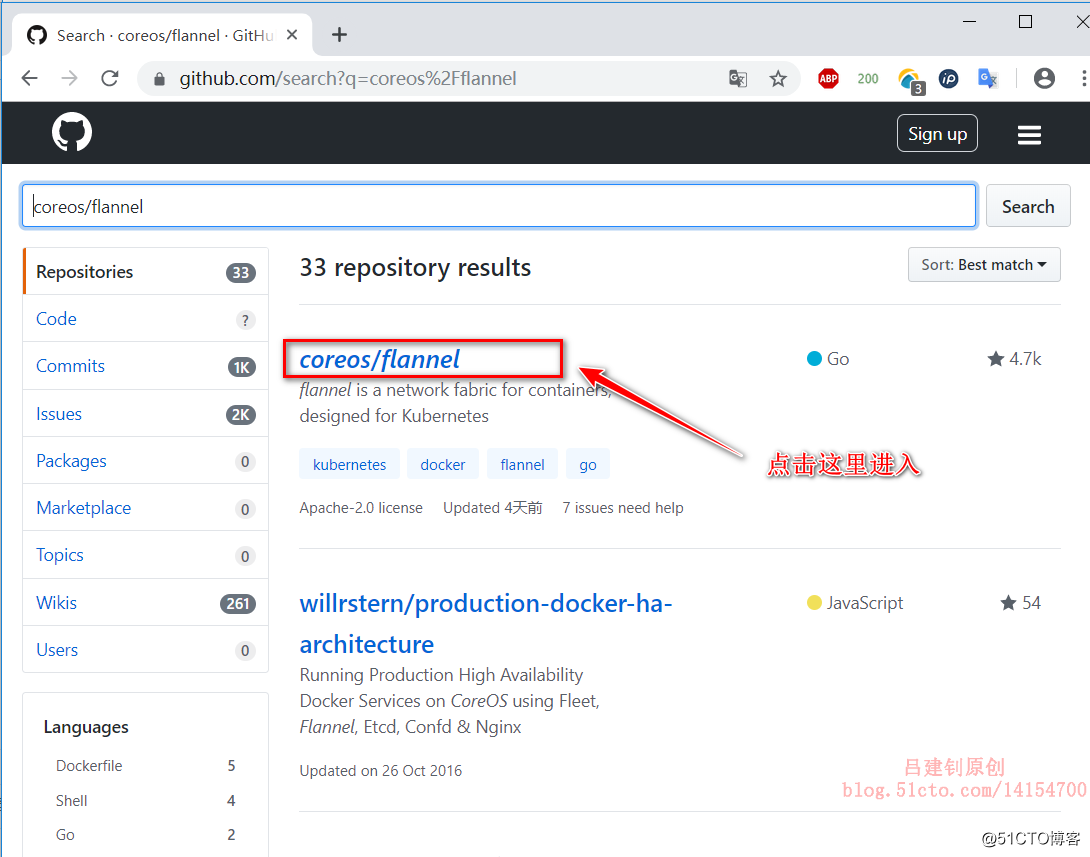Image resolution: width=1090 pixels, height=857 pixels.
Task: Select the GitHub search browser tab
Action: (162, 35)
